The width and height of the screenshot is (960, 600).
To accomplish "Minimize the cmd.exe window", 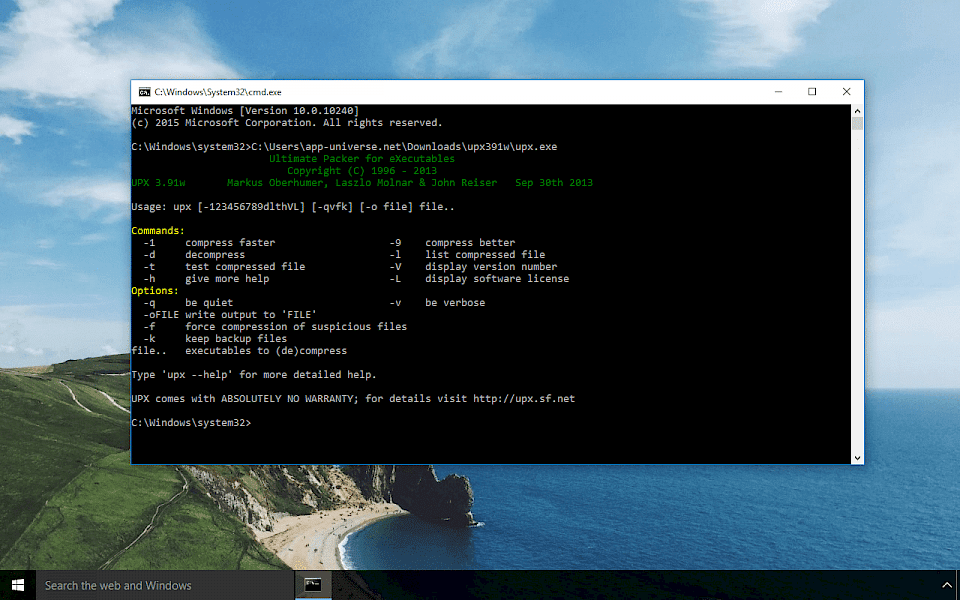I will tap(778, 92).
